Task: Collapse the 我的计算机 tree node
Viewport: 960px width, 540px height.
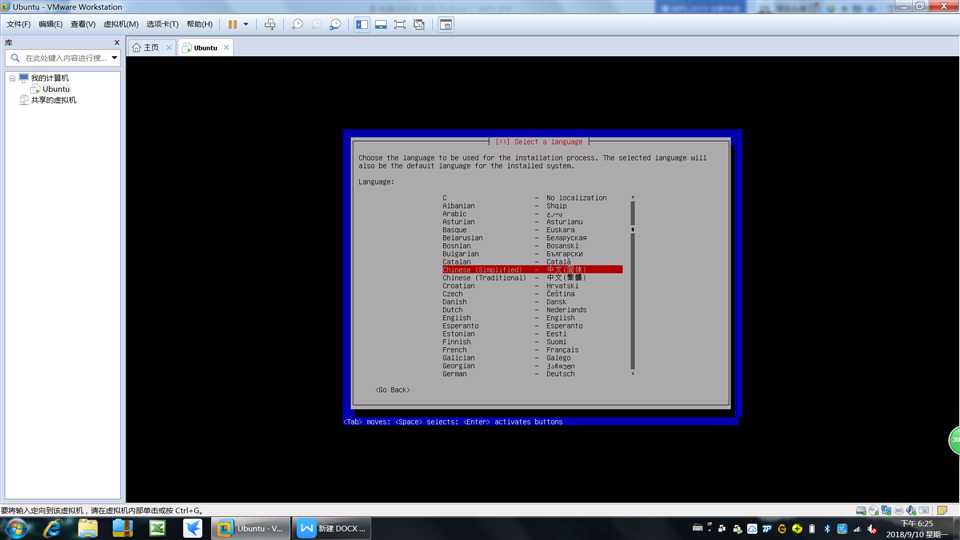Action: pyautogui.click(x=12, y=78)
